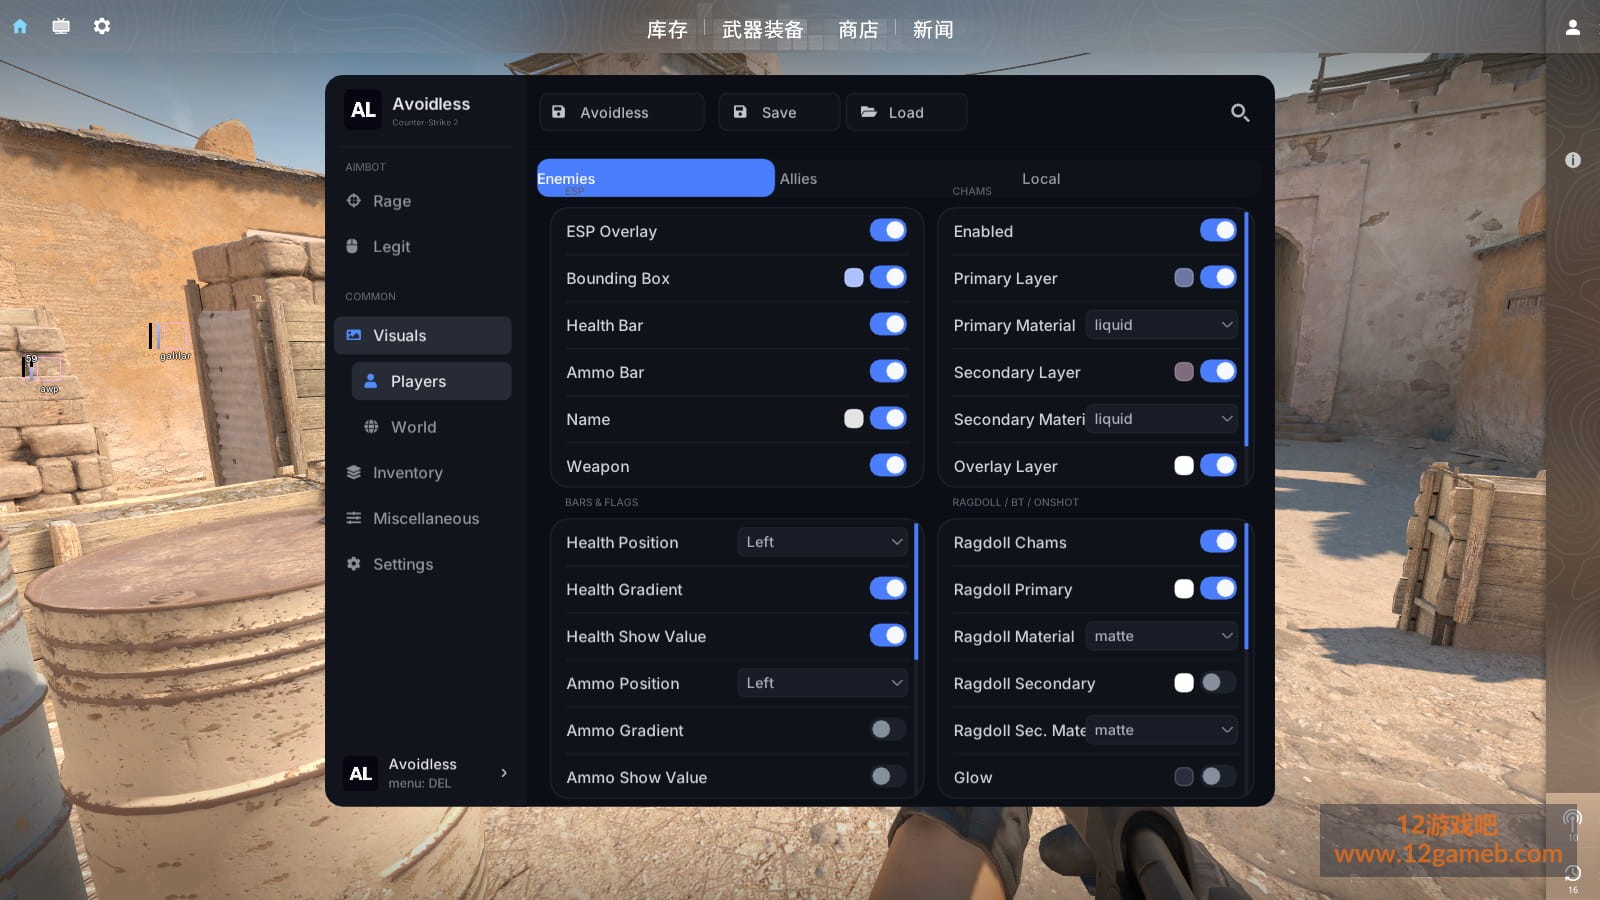The width and height of the screenshot is (1600, 900).
Task: Click the floppy disk icon beside Save
Action: tap(740, 112)
